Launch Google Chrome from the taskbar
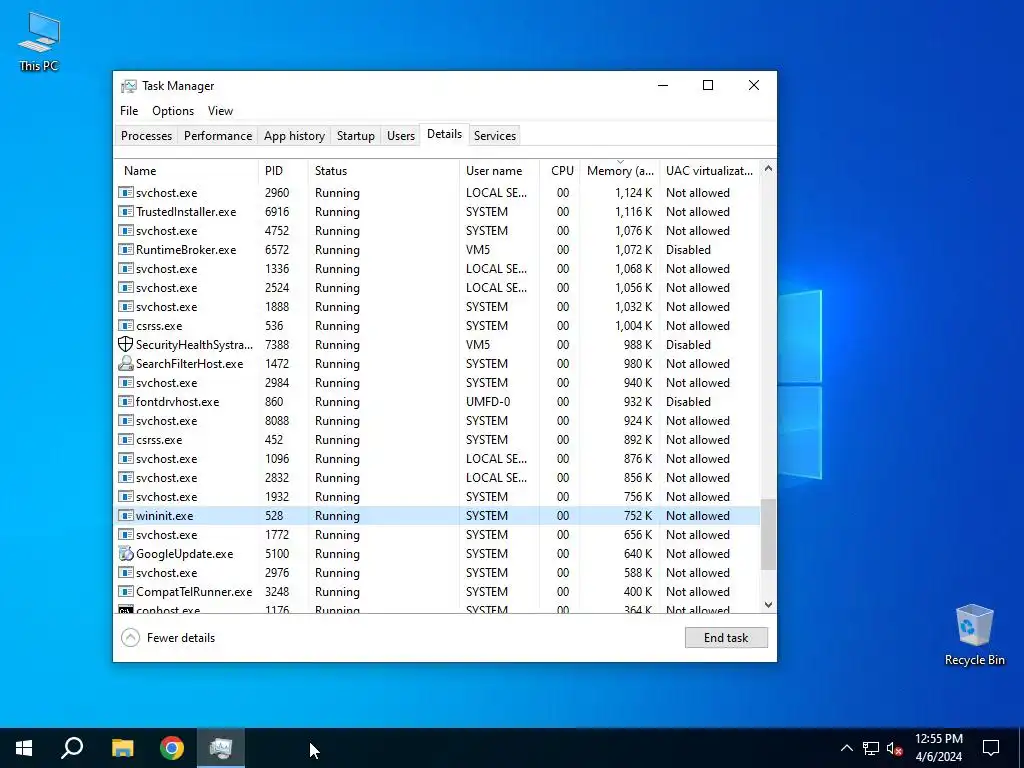The width and height of the screenshot is (1024, 768). [172, 748]
